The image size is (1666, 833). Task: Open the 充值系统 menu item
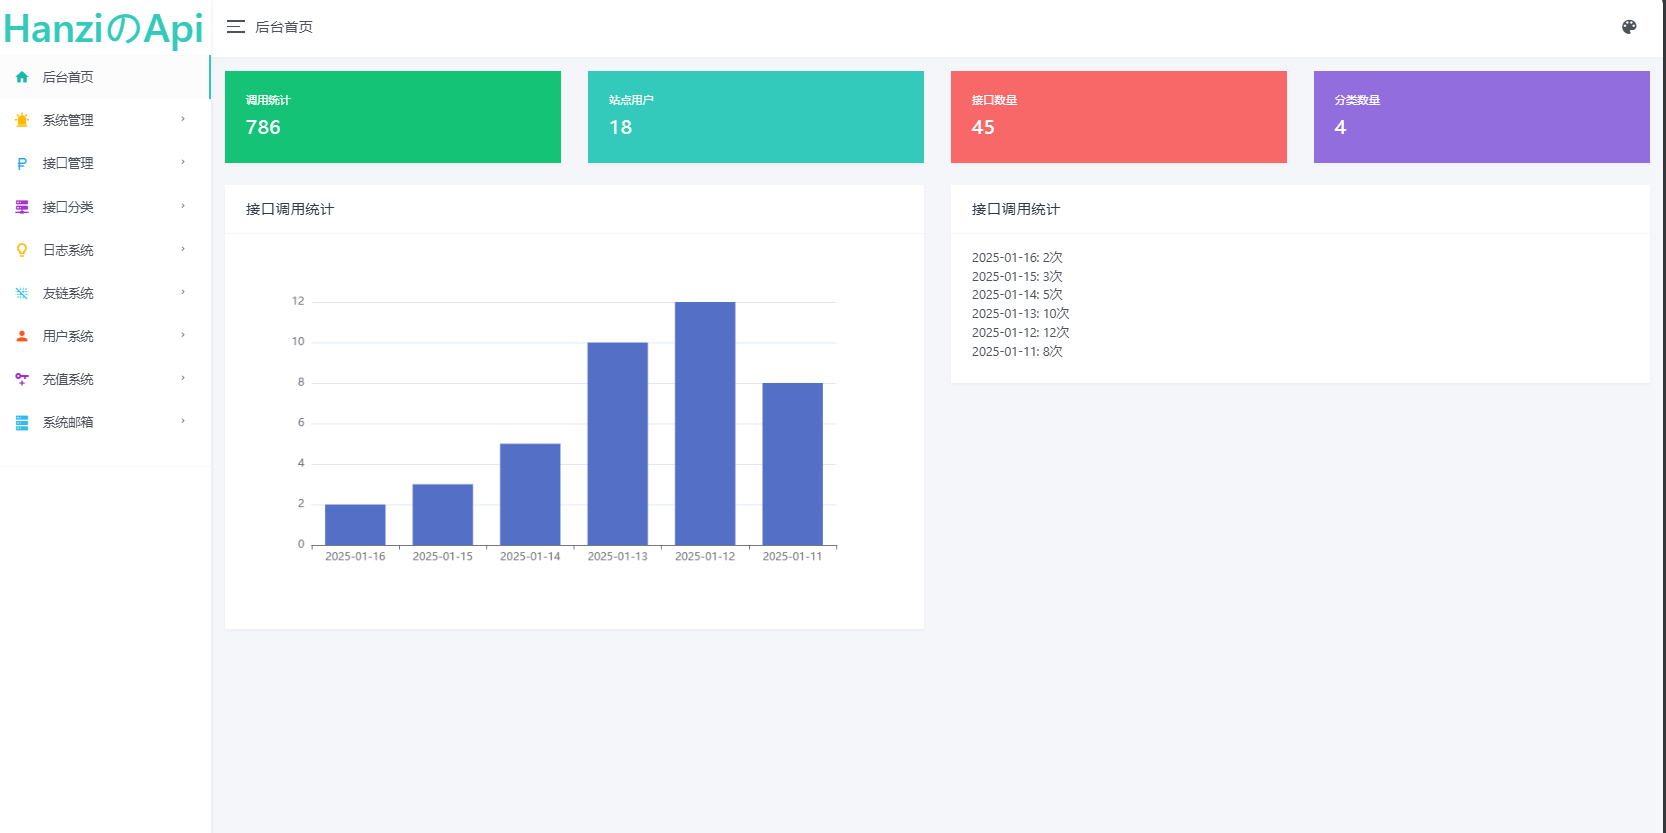[x=105, y=379]
